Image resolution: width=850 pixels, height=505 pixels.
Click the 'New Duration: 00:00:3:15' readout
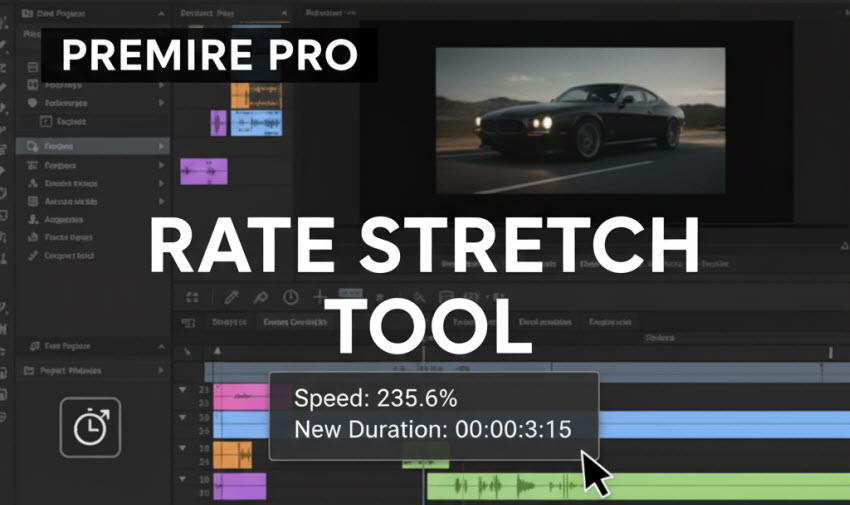(433, 429)
